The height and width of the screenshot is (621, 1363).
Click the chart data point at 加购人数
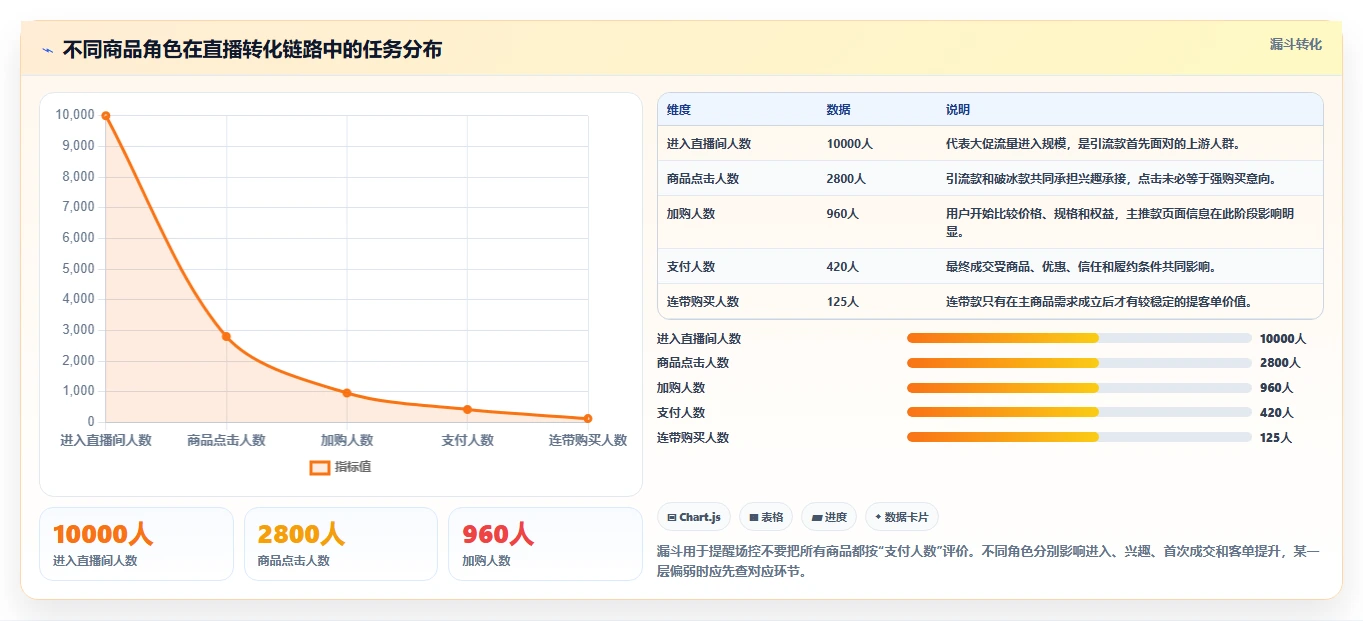(347, 393)
